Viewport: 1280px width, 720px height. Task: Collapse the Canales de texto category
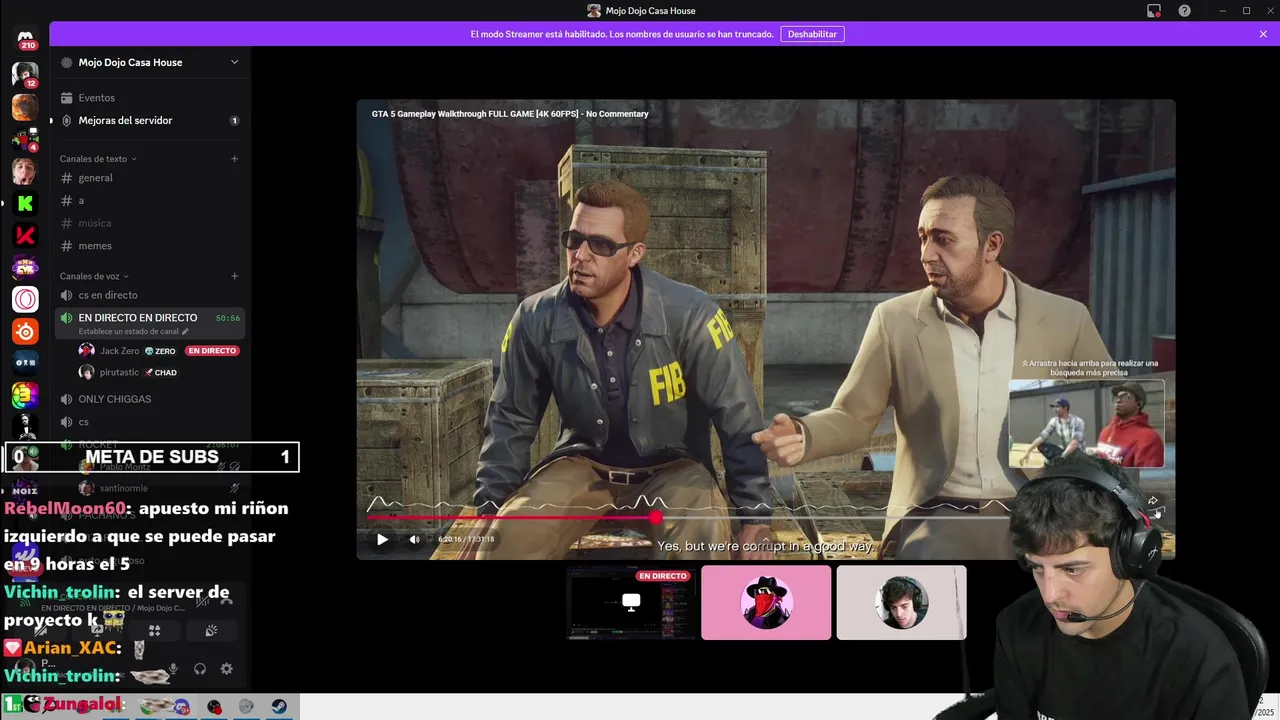point(98,159)
